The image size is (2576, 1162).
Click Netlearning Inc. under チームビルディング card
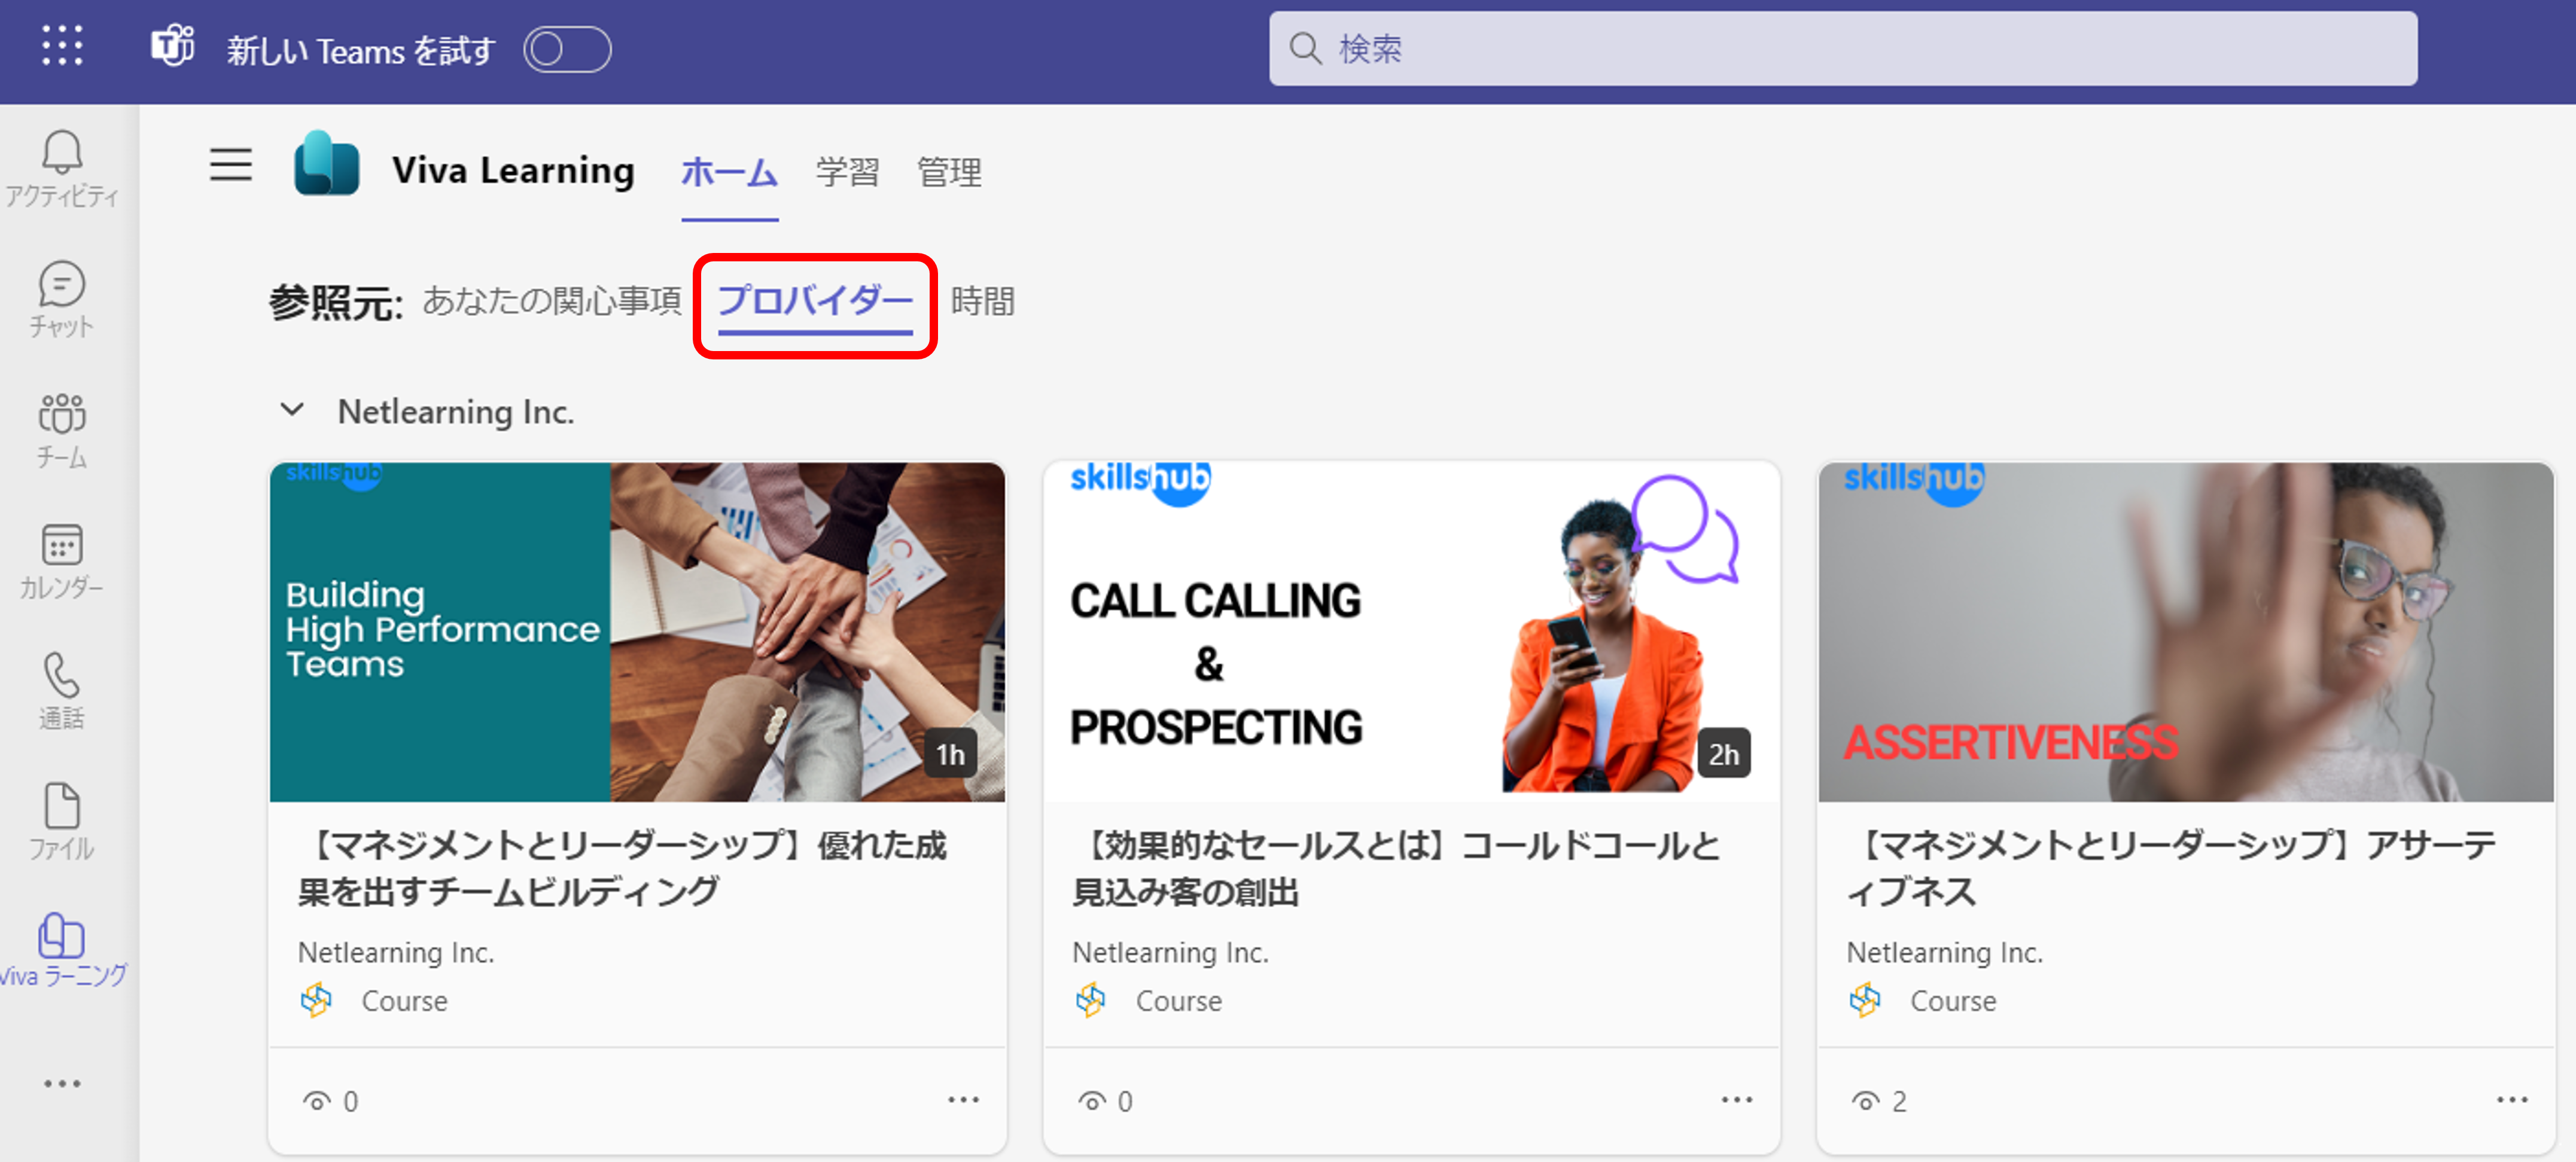396,952
